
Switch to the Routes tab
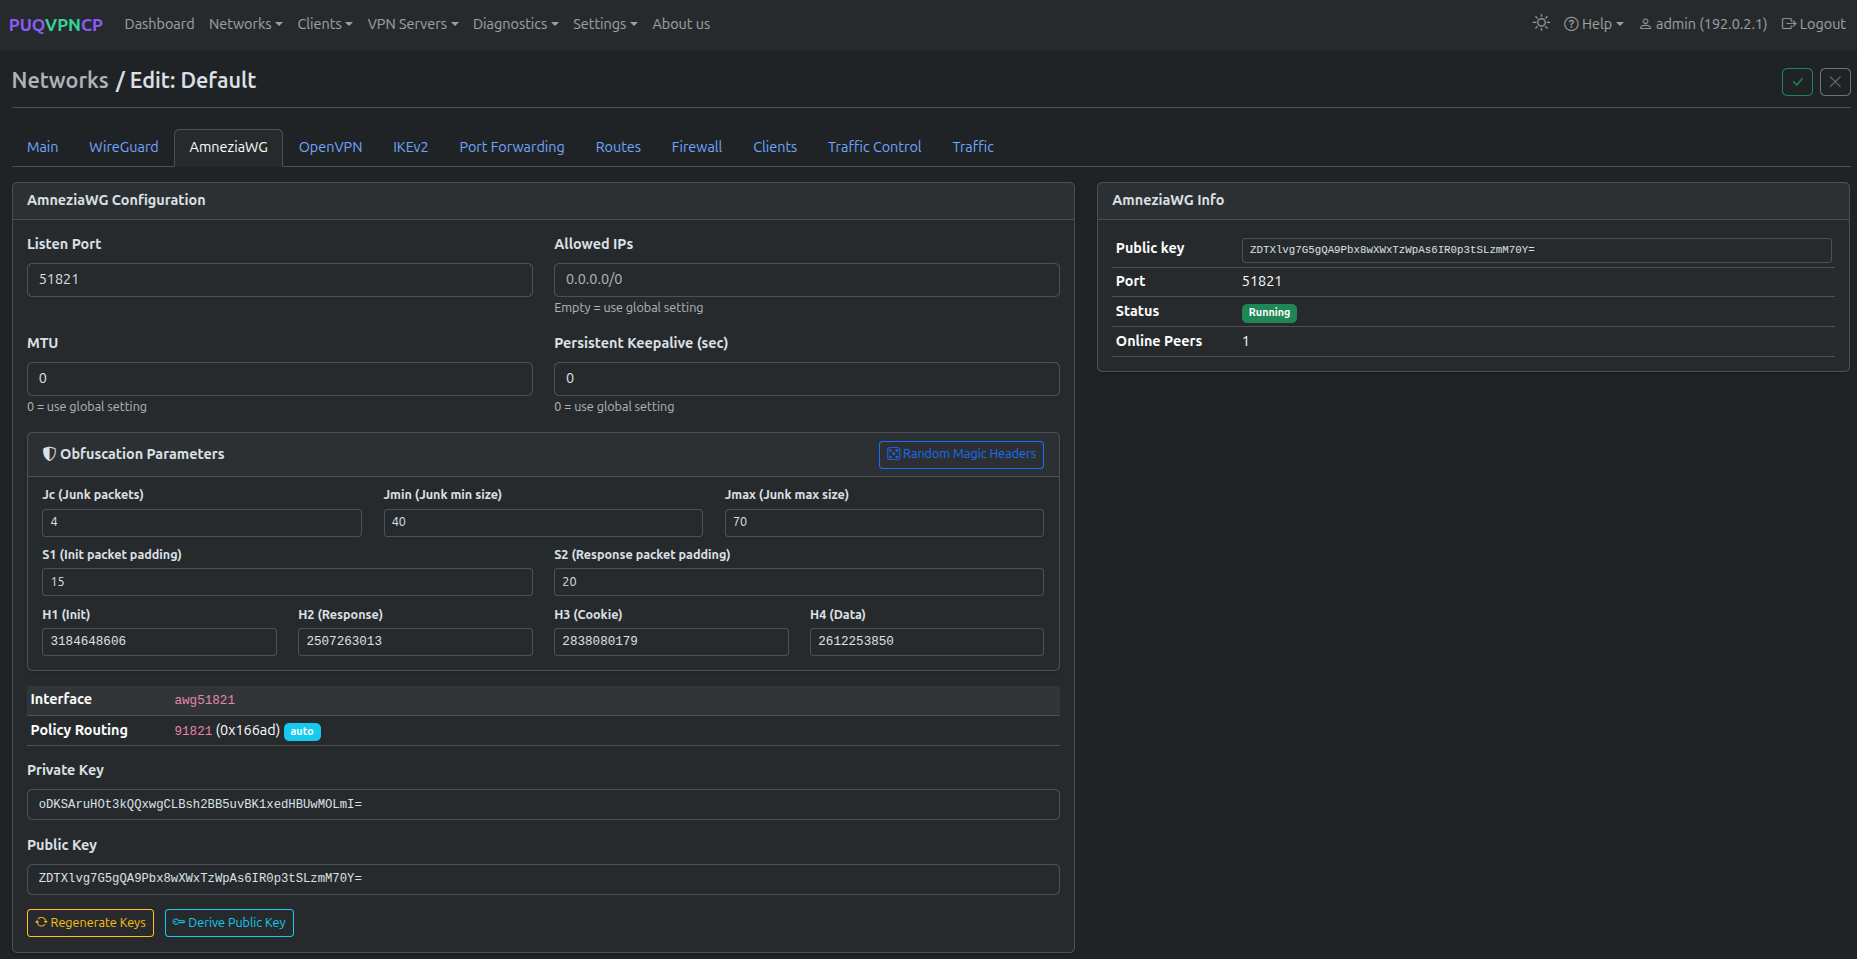point(618,147)
